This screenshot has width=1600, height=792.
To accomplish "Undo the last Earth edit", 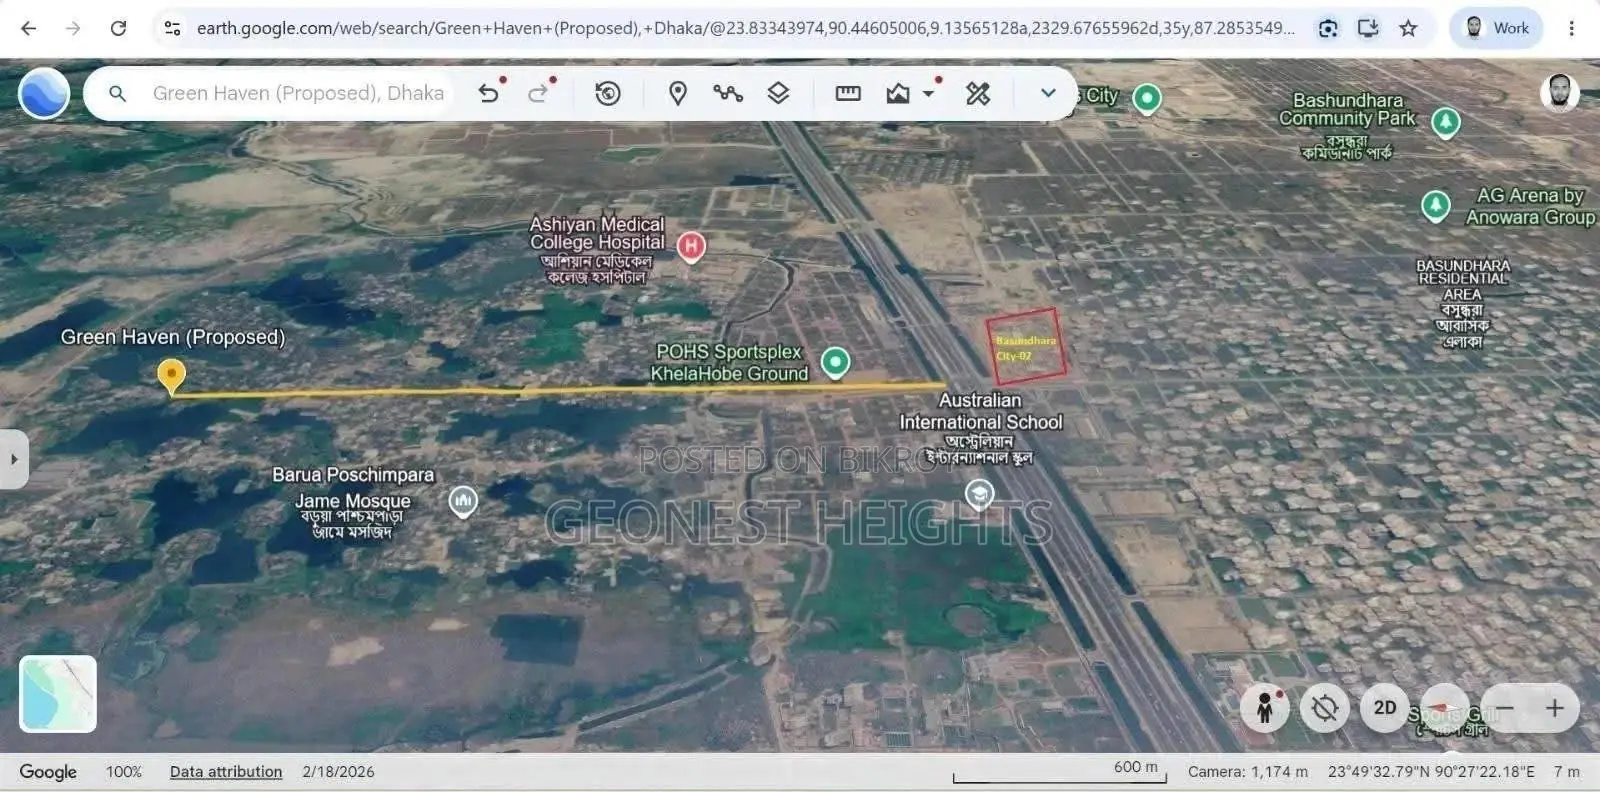I will point(489,93).
